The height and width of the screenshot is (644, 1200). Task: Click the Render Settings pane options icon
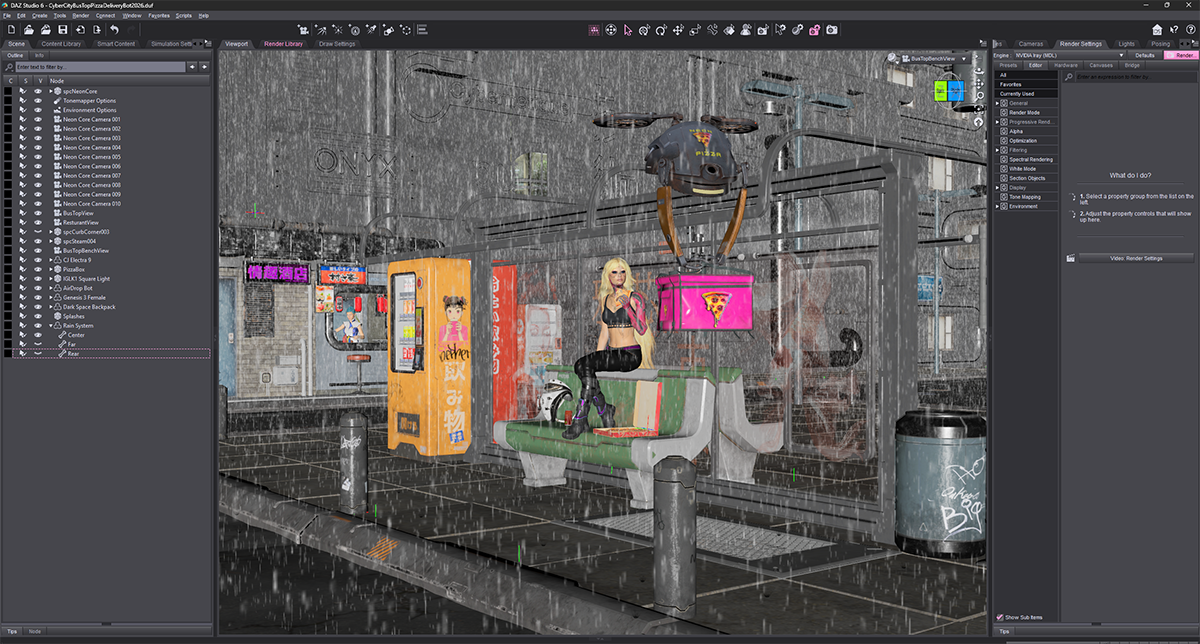click(1194, 43)
